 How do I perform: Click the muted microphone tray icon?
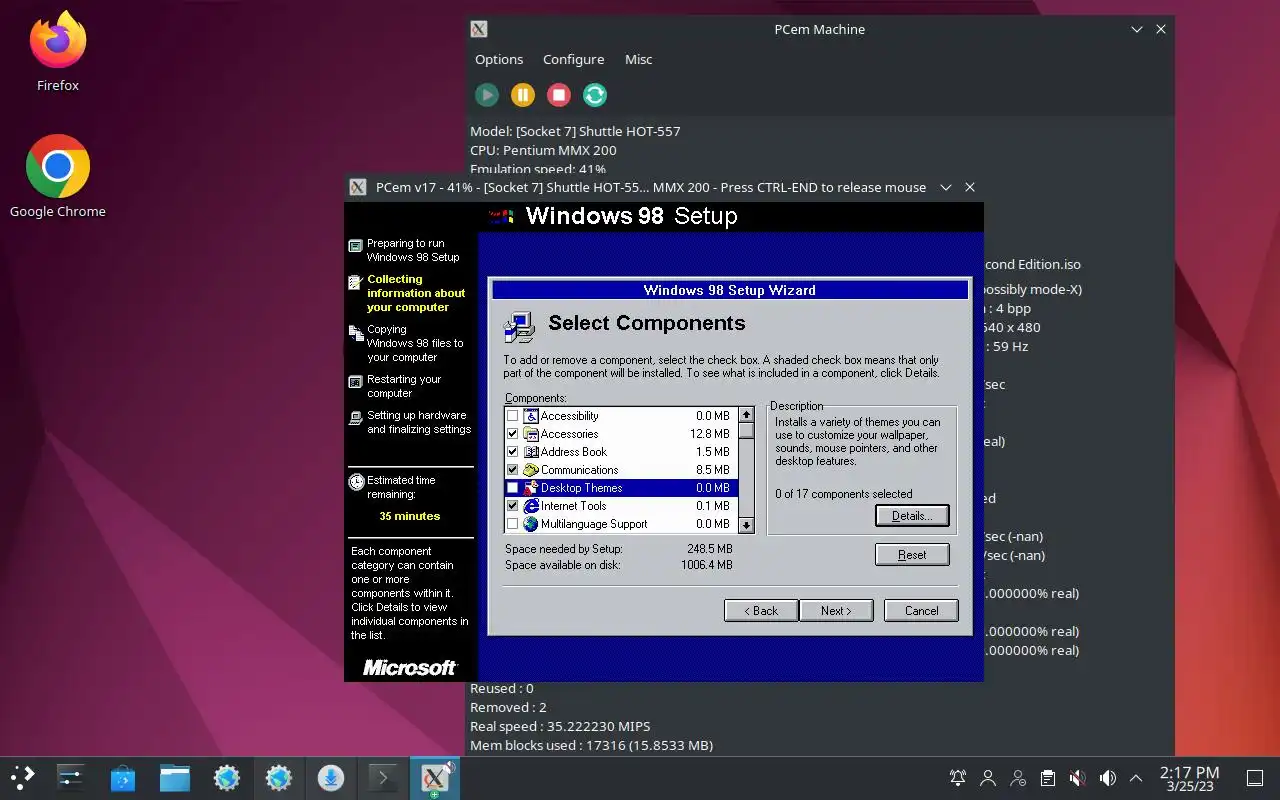(1077, 778)
